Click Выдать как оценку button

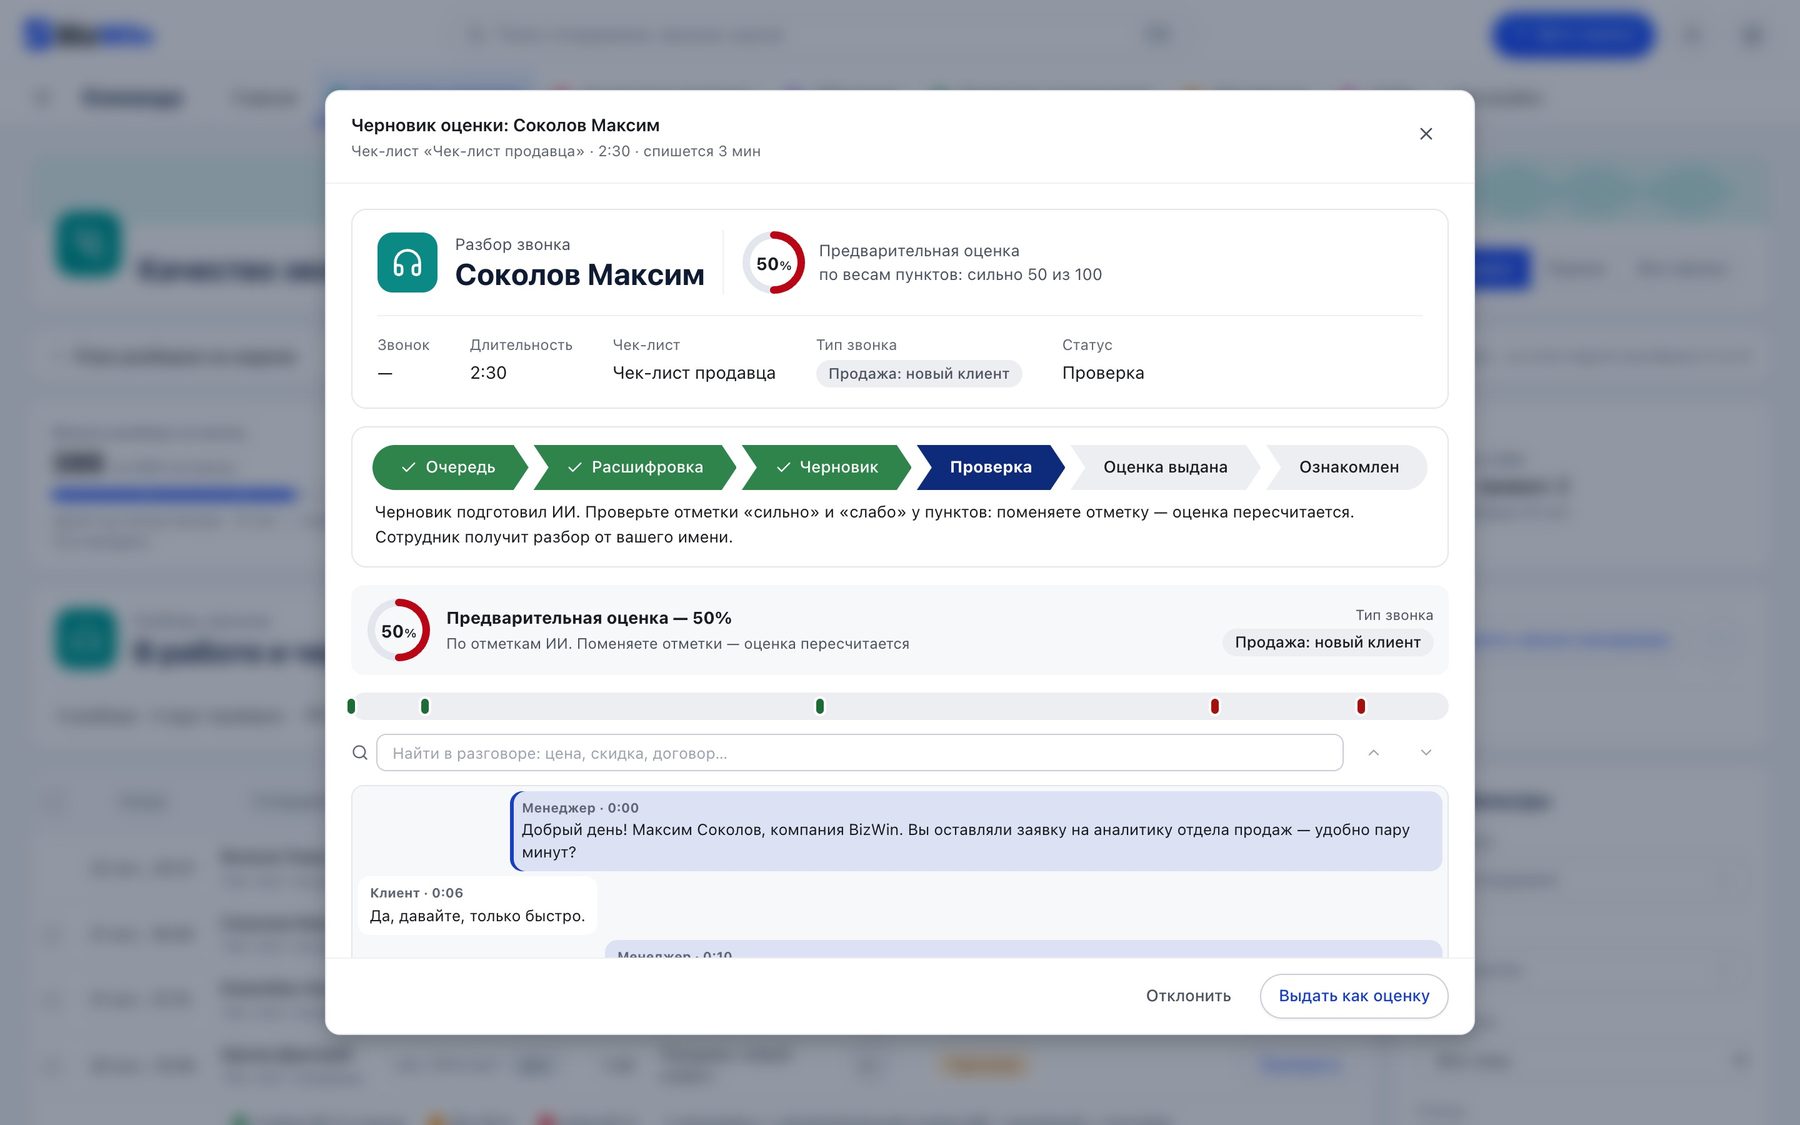pos(1354,996)
